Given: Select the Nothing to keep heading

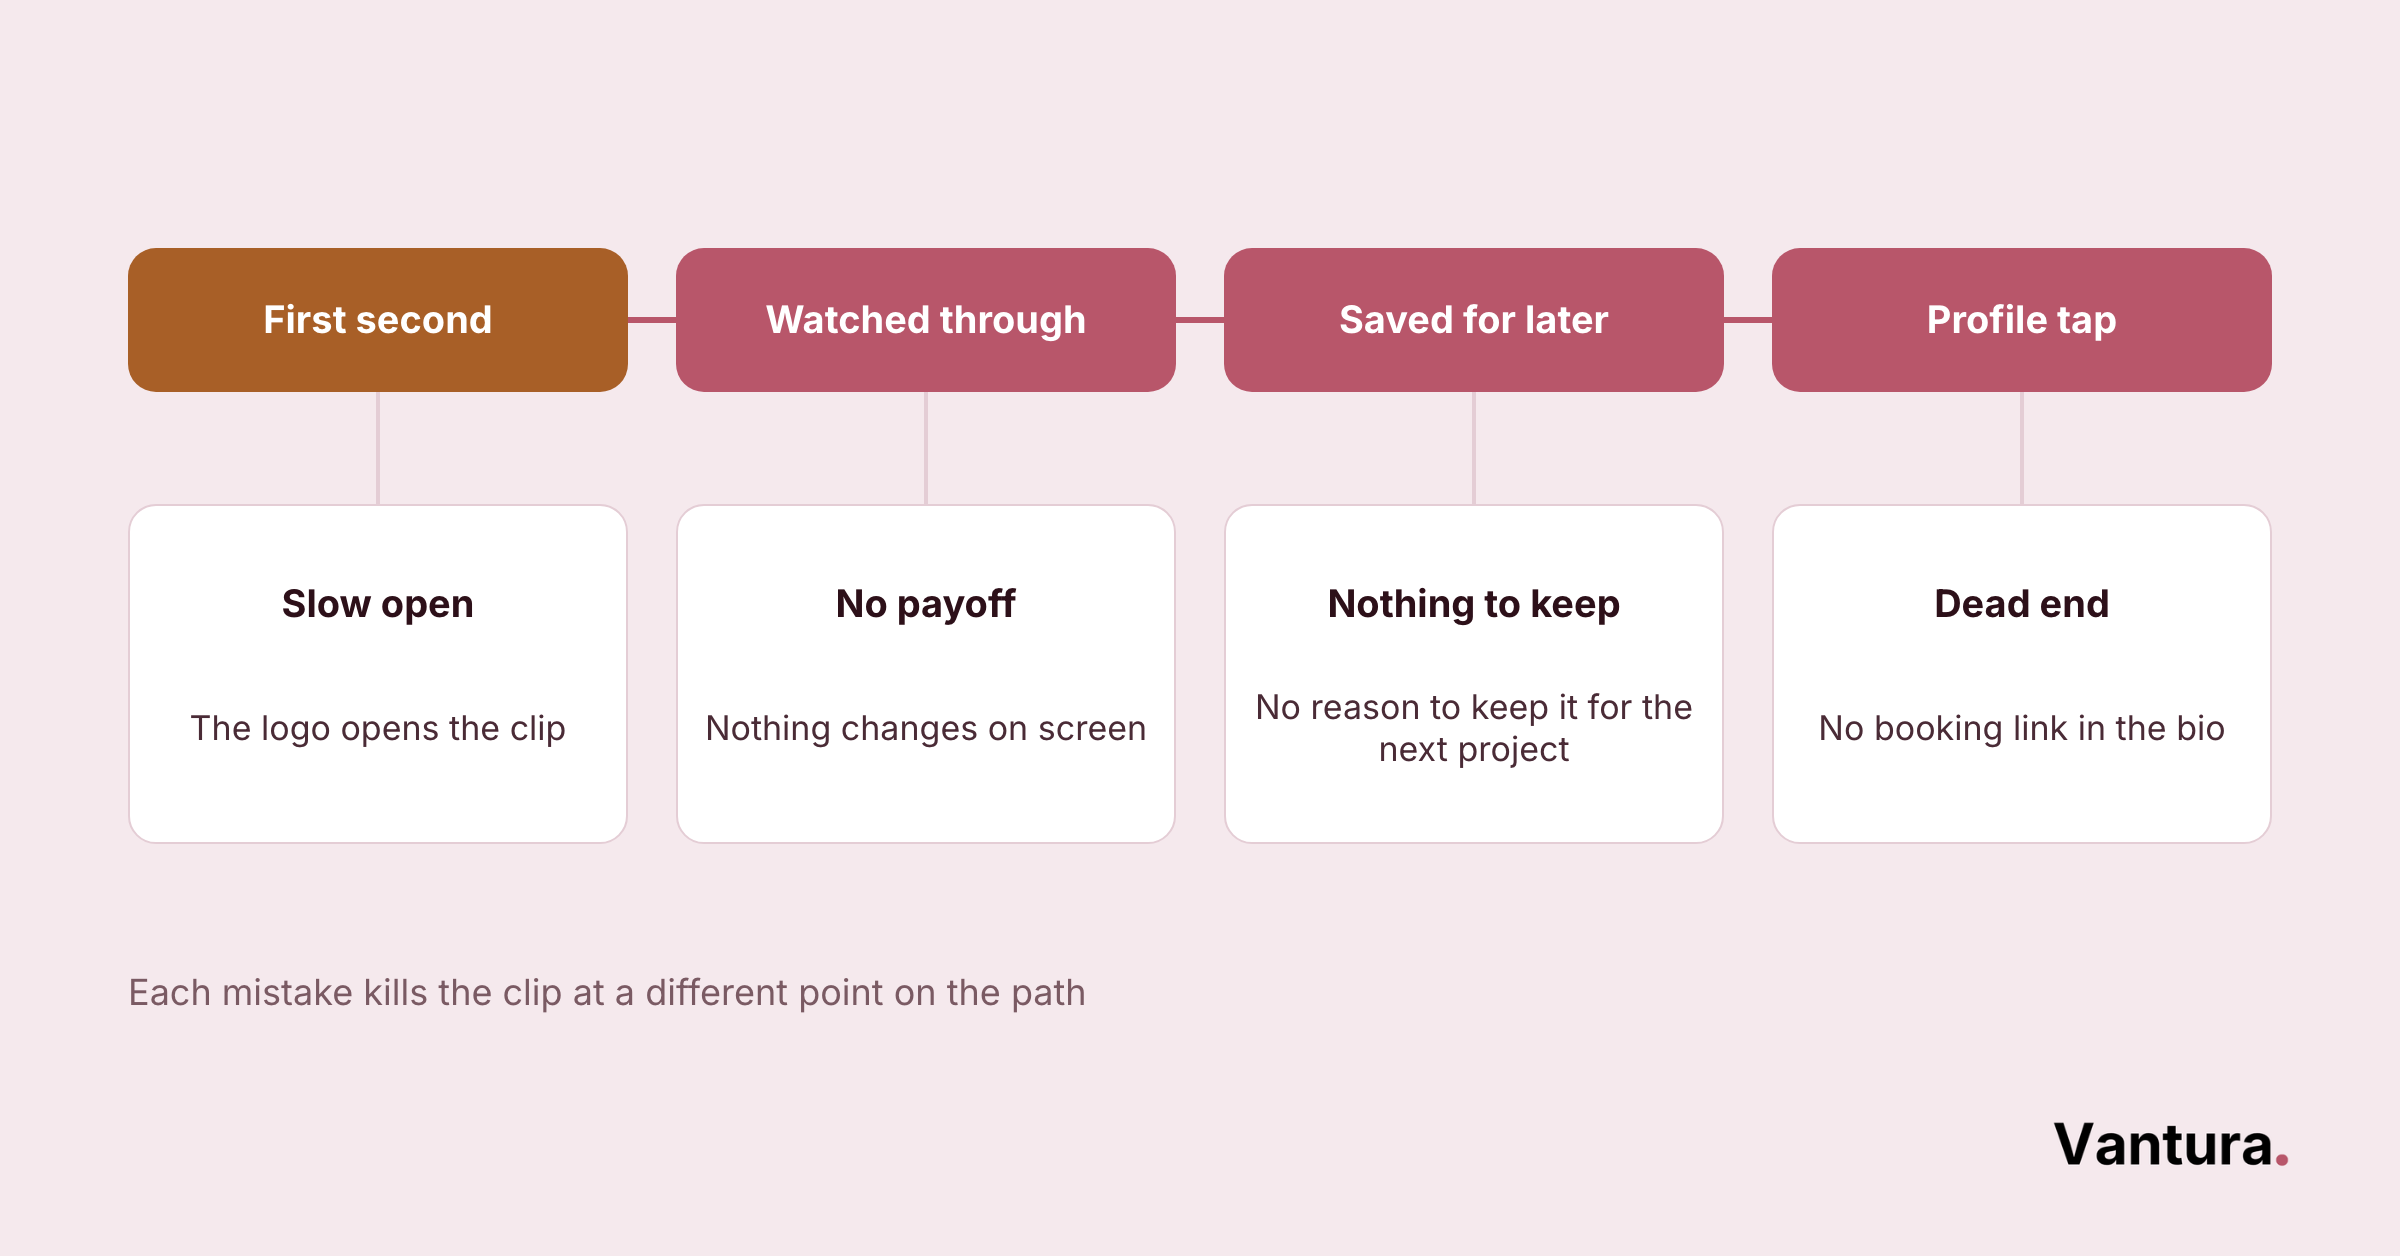Looking at the screenshot, I should click(1474, 604).
